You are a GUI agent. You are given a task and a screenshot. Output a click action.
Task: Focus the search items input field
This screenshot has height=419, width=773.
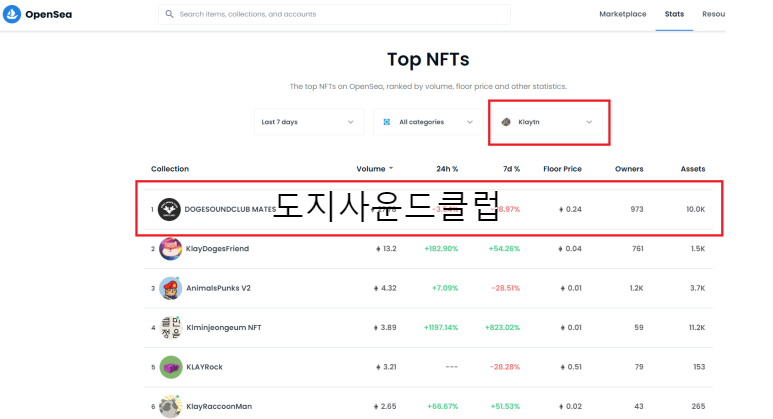tap(334, 14)
